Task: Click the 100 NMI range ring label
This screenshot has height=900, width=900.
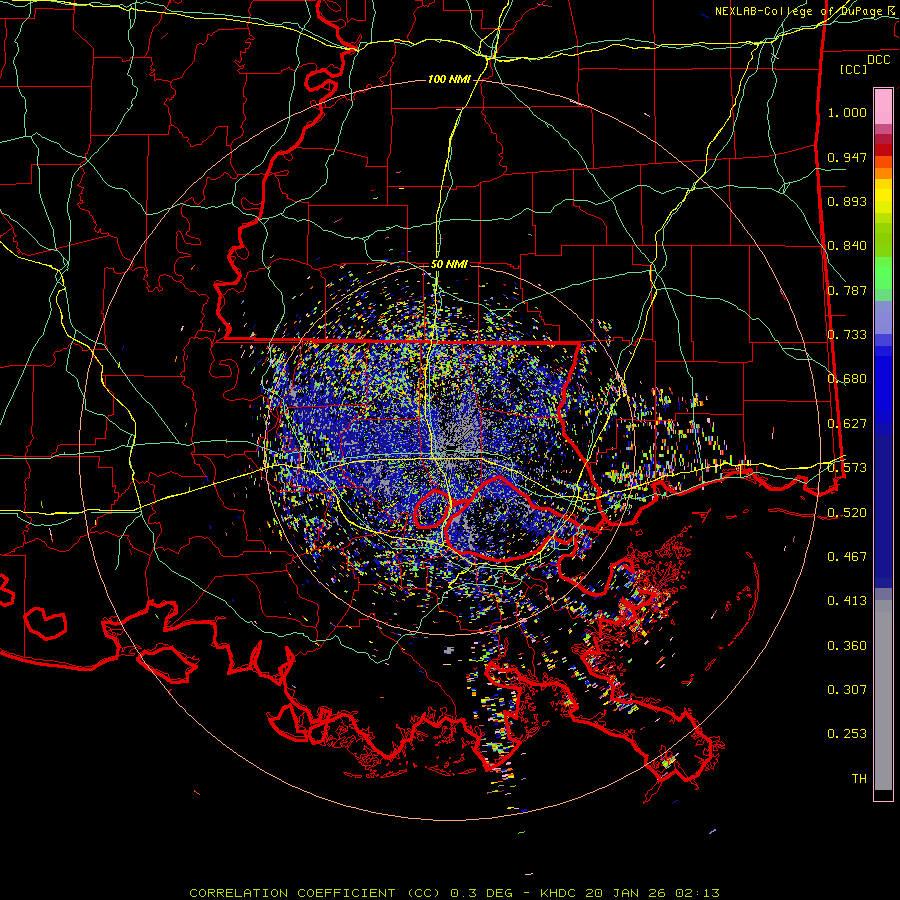Action: 449,79
